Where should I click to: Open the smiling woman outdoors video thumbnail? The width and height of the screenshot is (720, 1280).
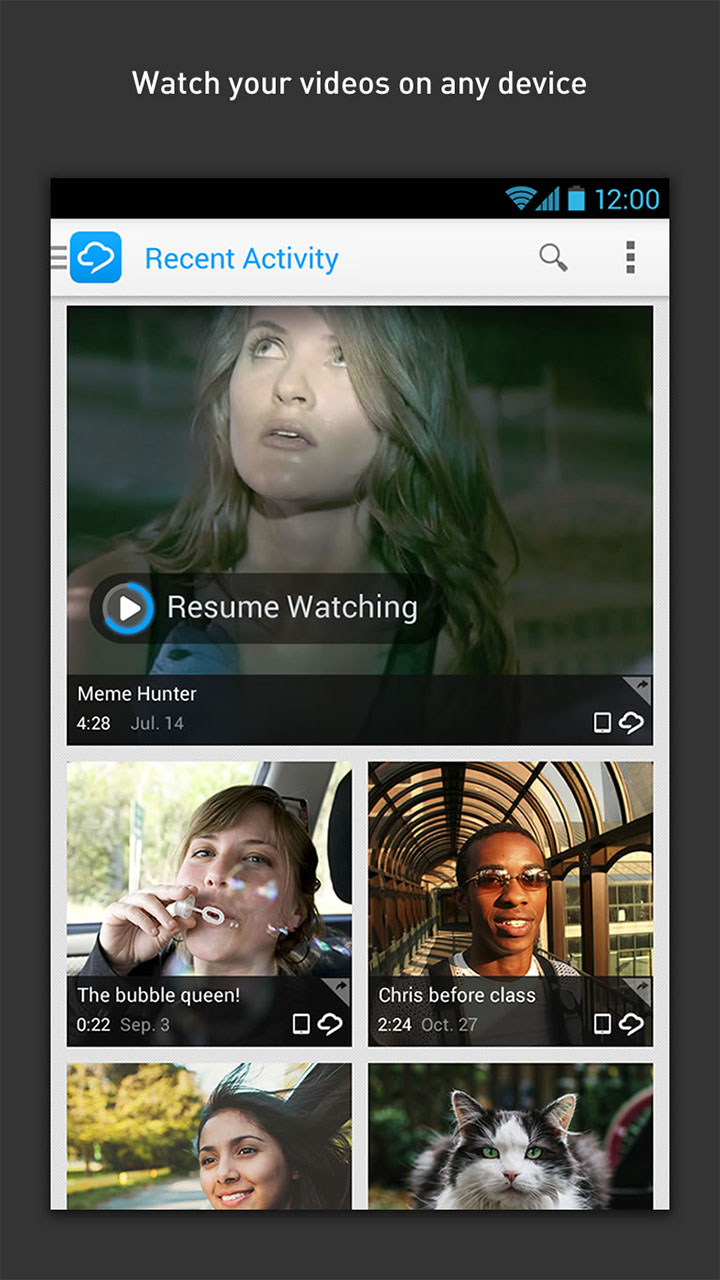tap(209, 1136)
